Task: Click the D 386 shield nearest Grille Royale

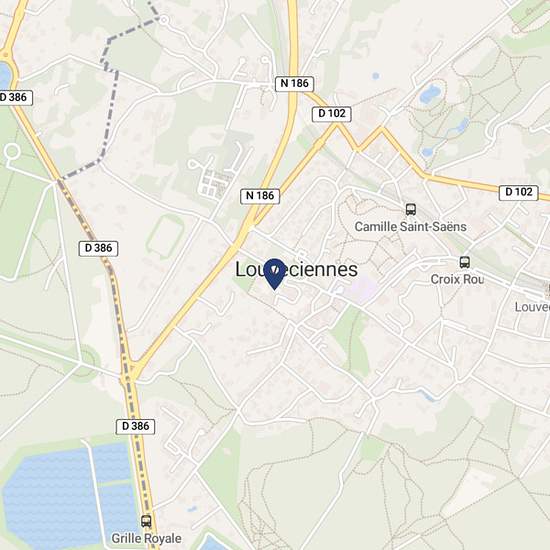Action: (x=135, y=427)
